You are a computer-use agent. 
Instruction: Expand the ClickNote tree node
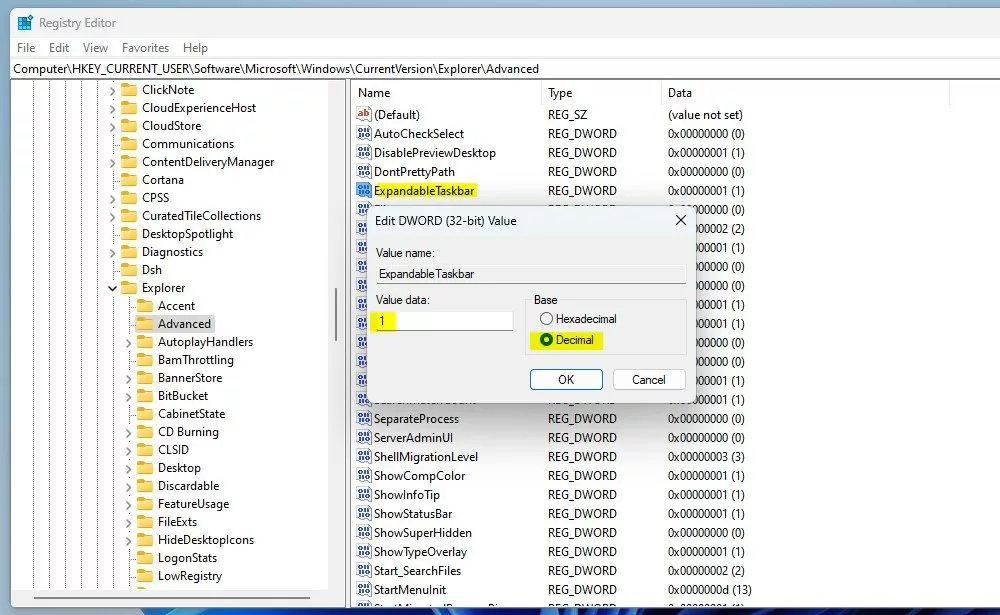[x=112, y=91]
